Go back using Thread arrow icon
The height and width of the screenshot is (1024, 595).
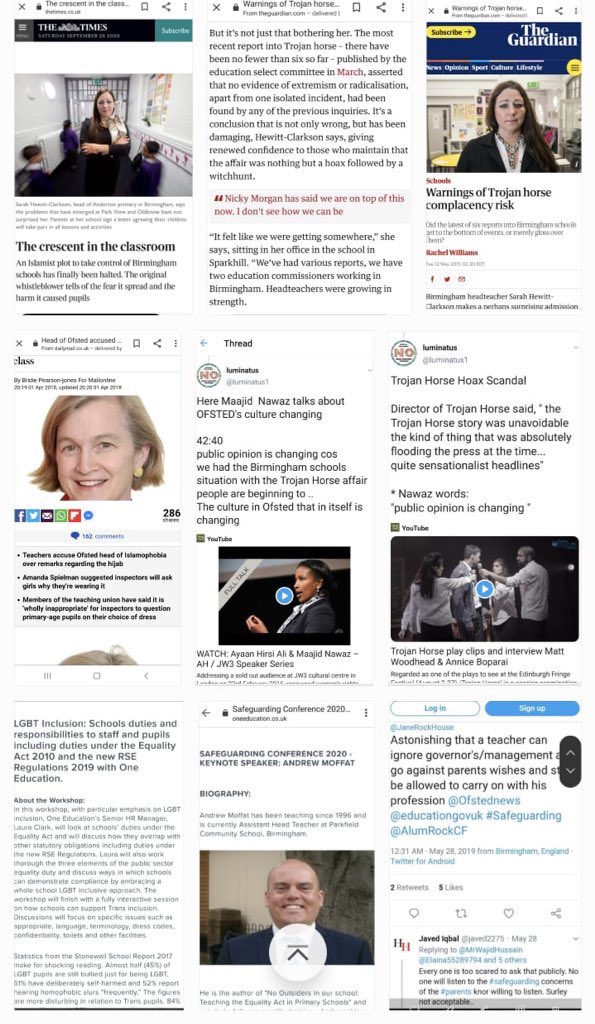click(x=204, y=343)
